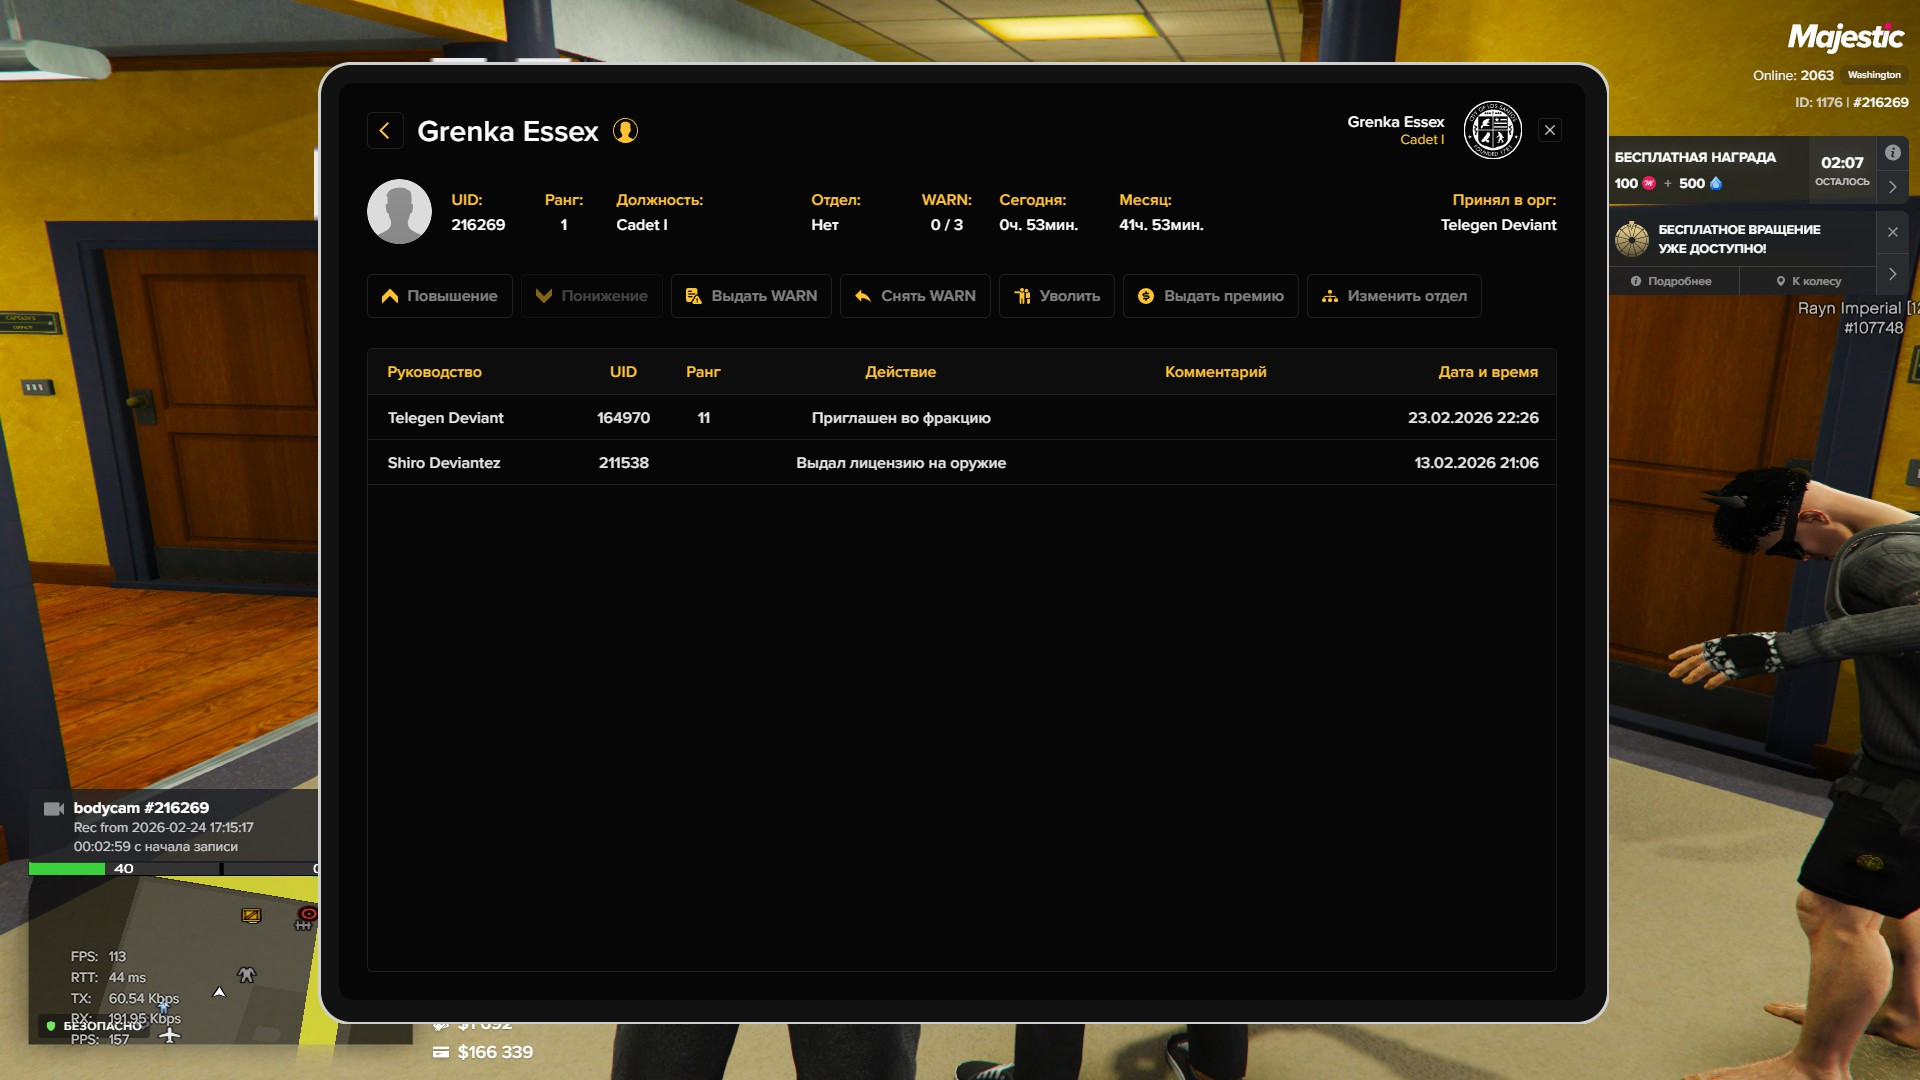This screenshot has width=1920, height=1080.
Task: Click the gray player avatar thumbnail
Action: (x=399, y=212)
